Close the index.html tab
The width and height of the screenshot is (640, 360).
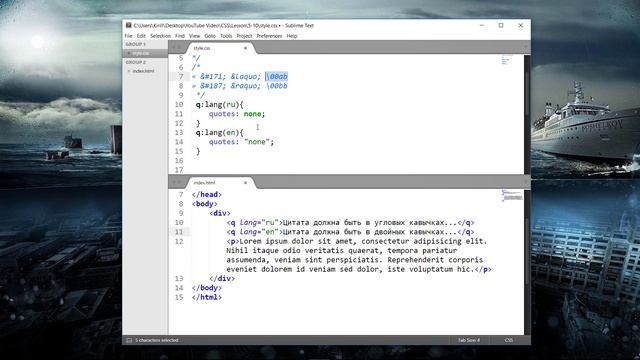pyautogui.click(x=245, y=183)
